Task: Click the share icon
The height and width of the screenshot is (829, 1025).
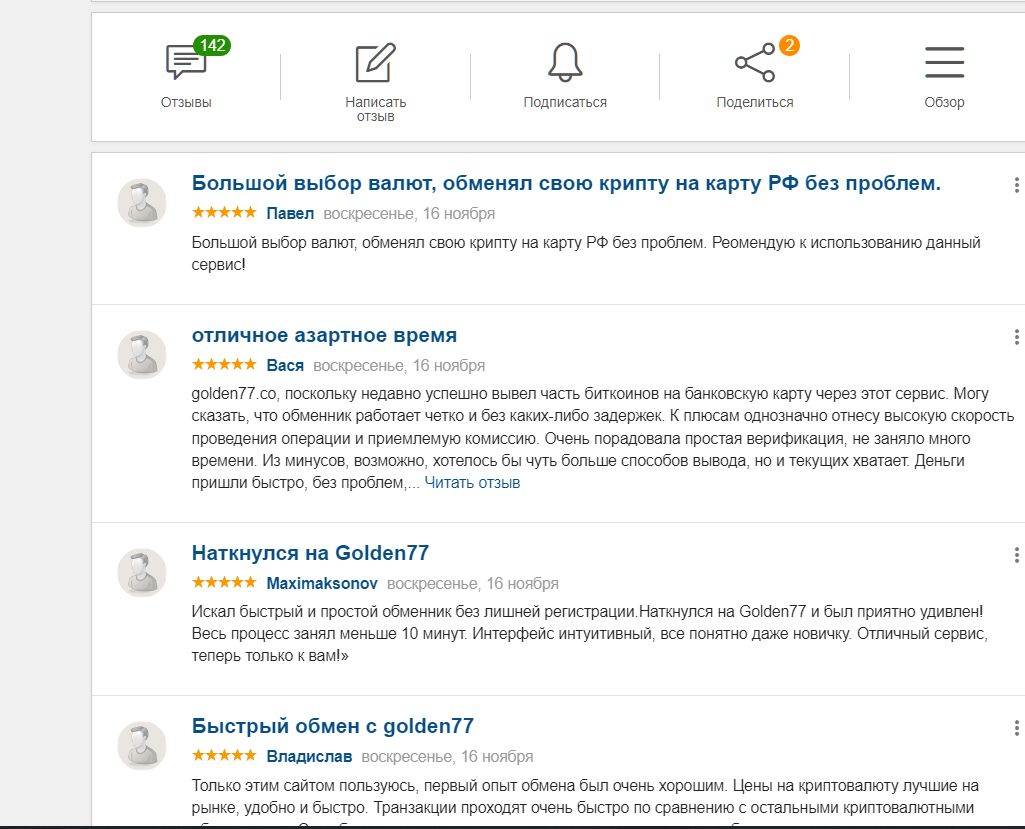Action: [x=755, y=63]
